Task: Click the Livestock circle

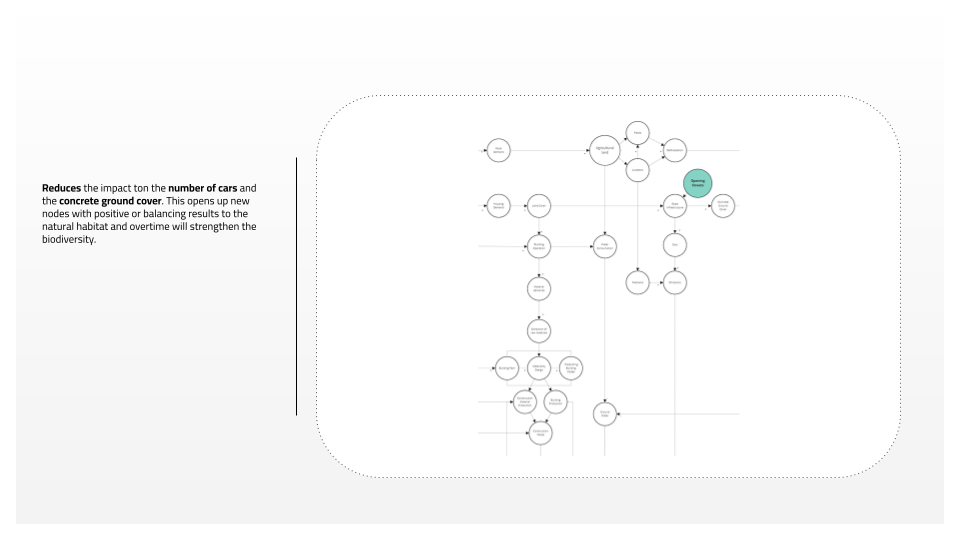Action: [x=638, y=170]
